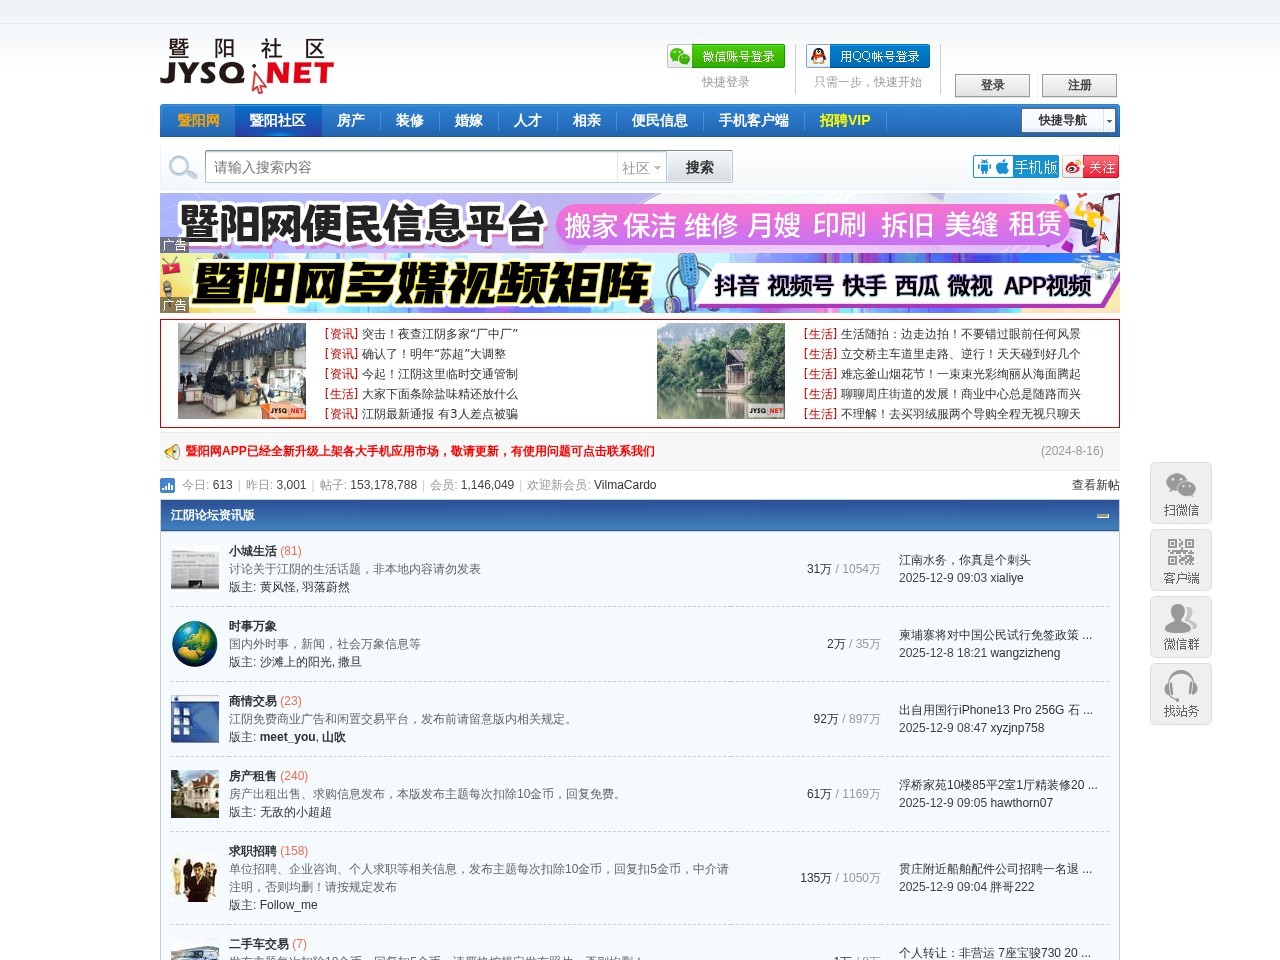Click the megaphone announcement icon
Viewport: 1280px width, 960px height.
(172, 451)
